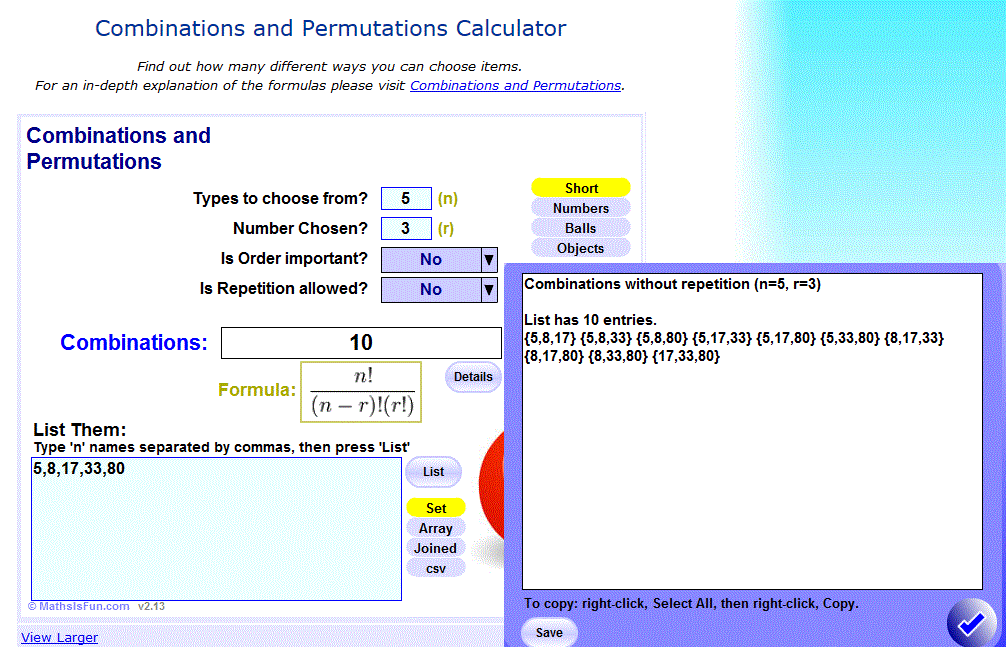Switch to the "Numbers" preset

pyautogui.click(x=580, y=208)
